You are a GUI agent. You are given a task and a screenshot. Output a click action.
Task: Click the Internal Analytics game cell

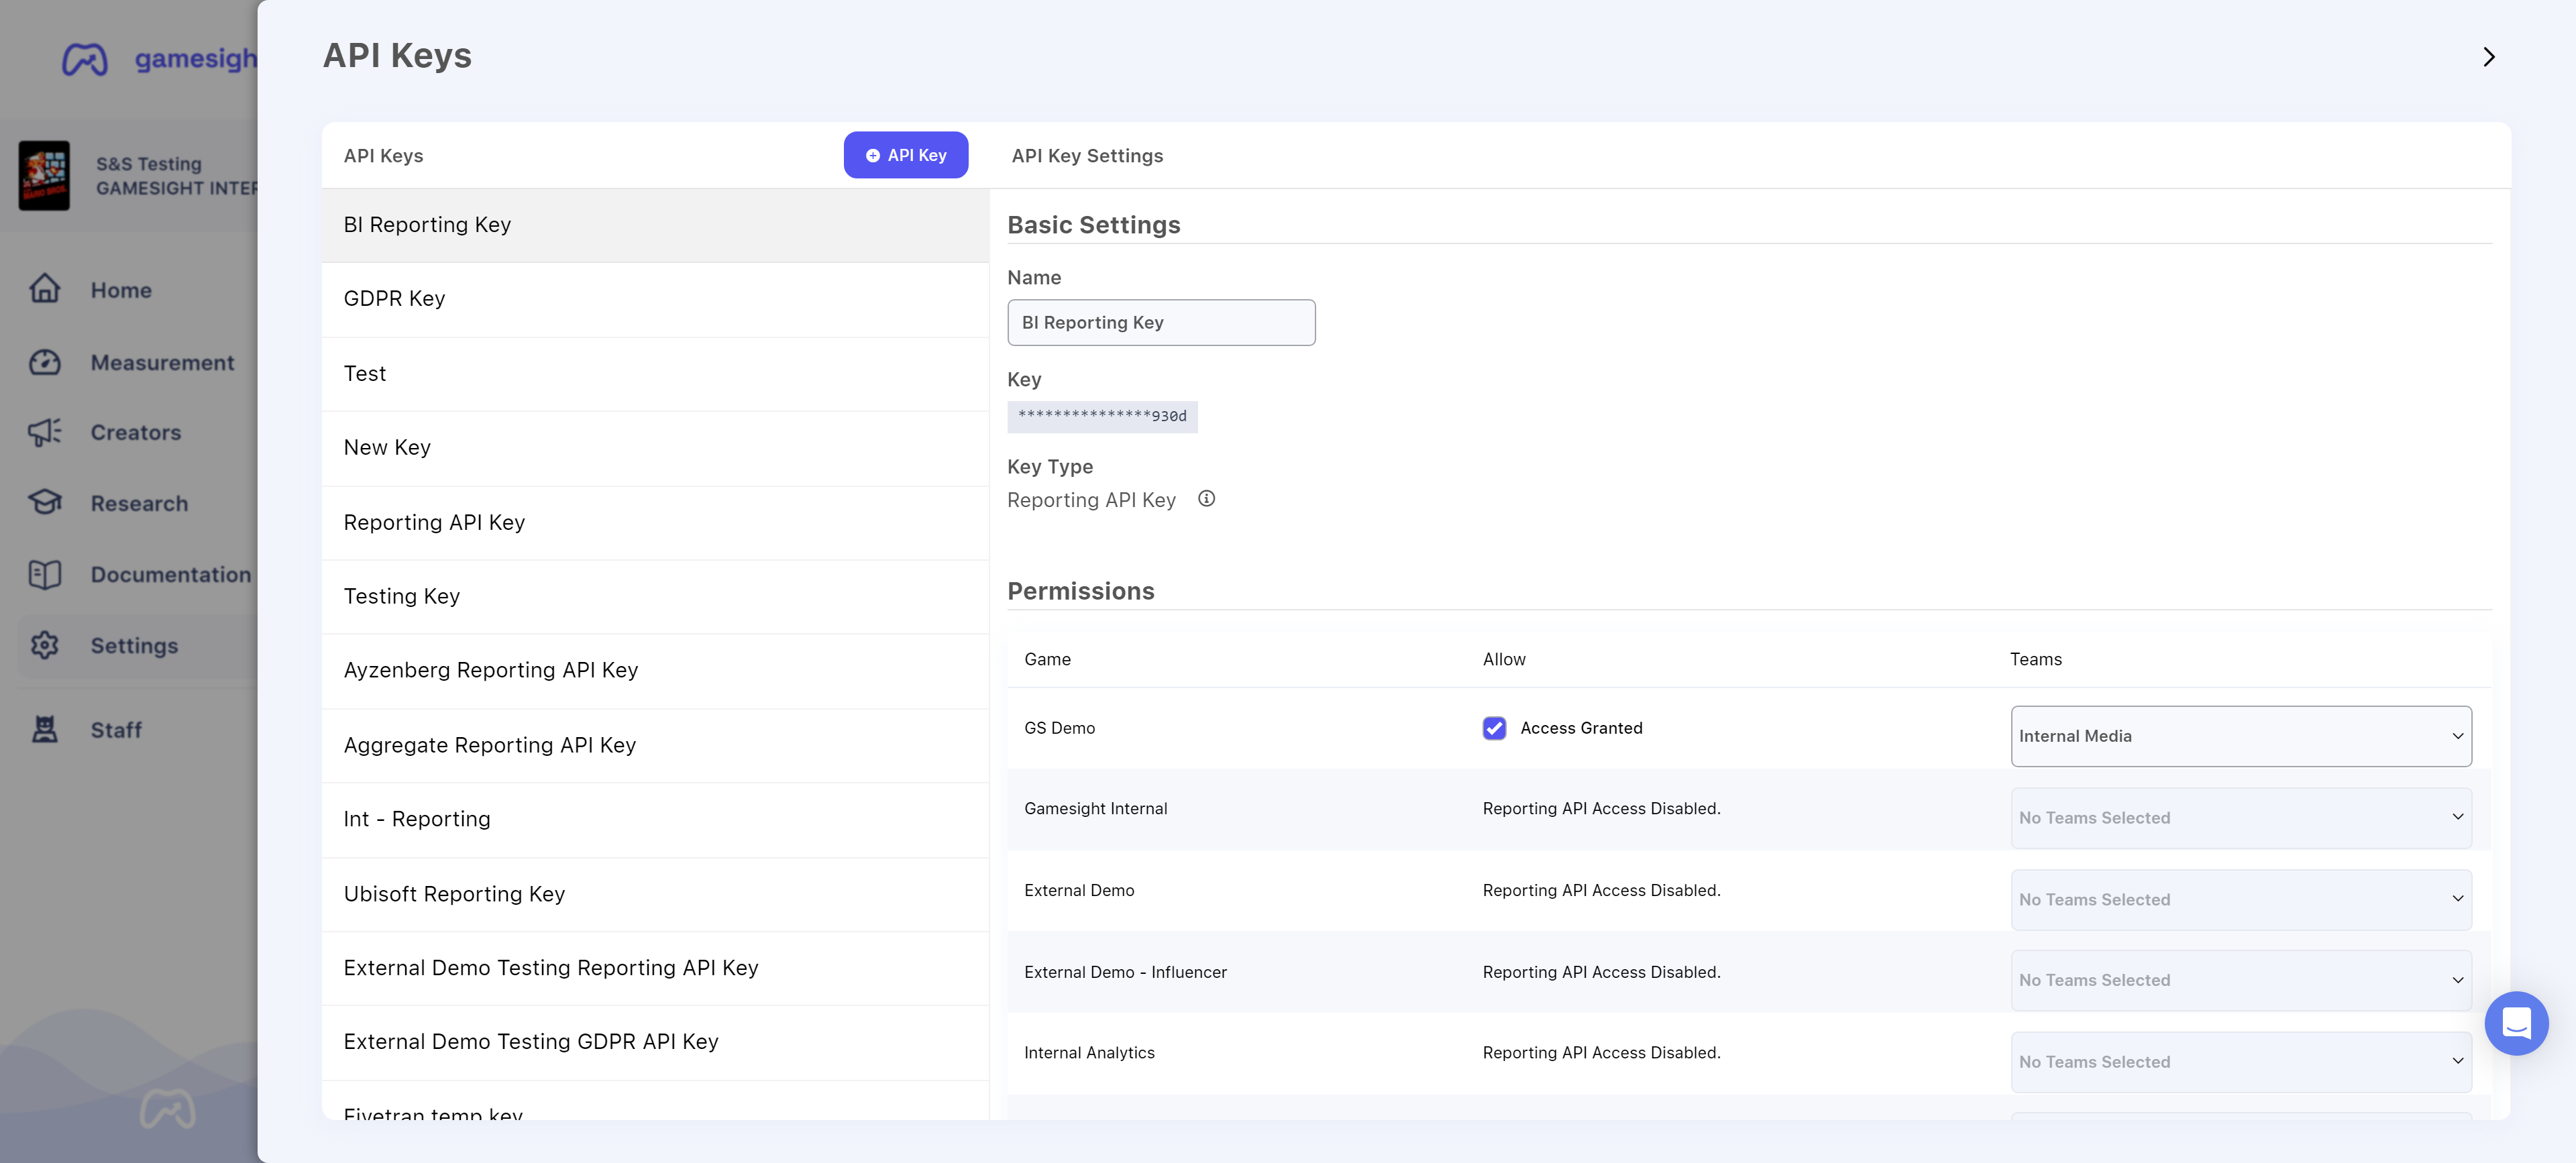[x=1089, y=1053]
